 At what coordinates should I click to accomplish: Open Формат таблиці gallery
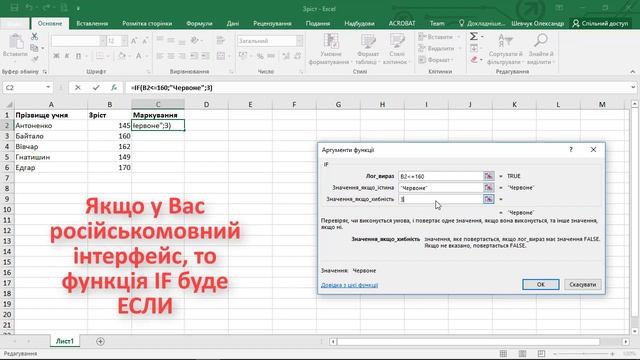coord(368,49)
